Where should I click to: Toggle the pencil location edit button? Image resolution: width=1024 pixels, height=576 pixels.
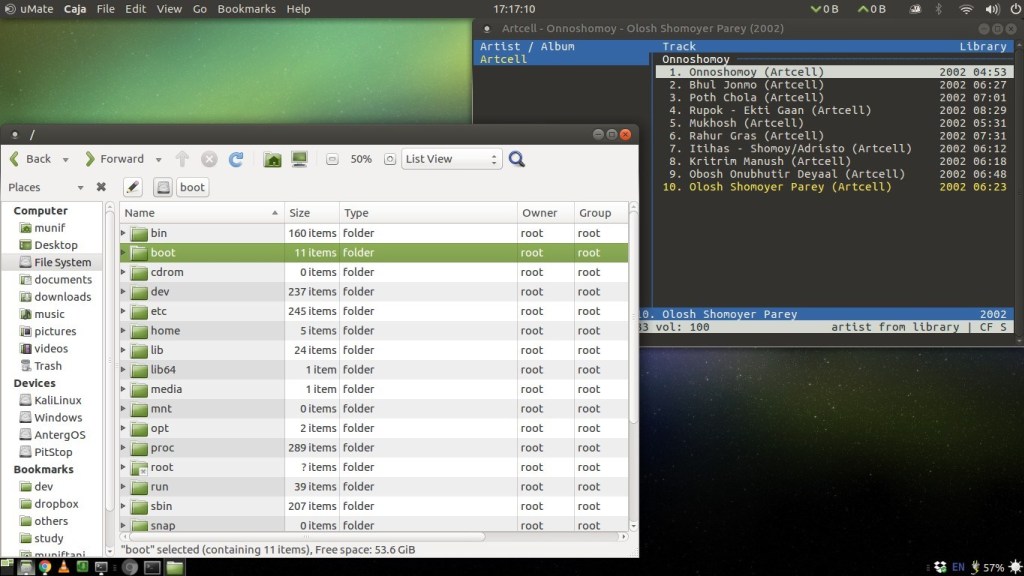(133, 187)
